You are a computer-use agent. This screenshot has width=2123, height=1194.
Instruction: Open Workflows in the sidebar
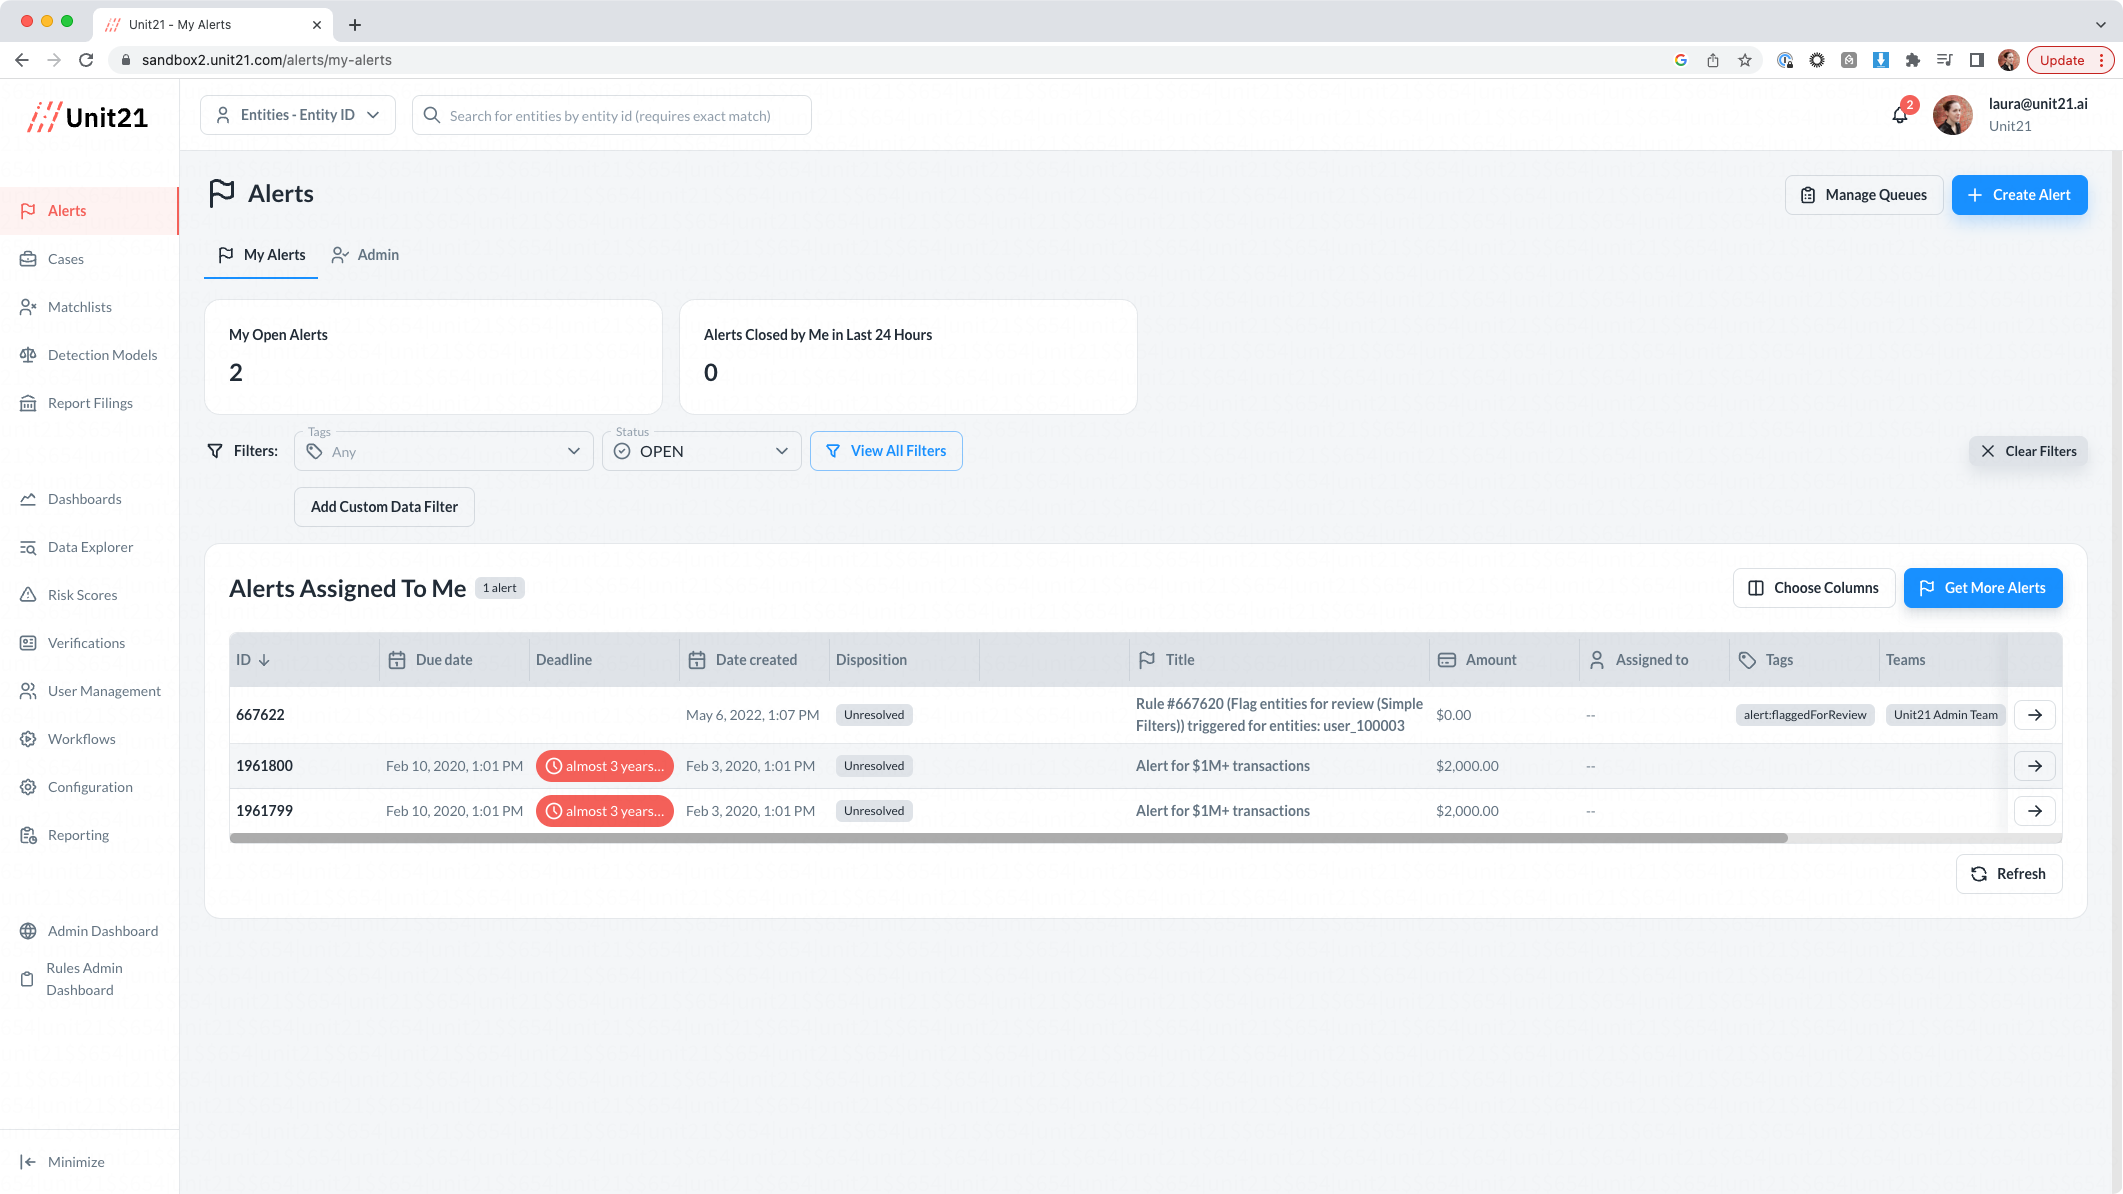click(x=81, y=739)
